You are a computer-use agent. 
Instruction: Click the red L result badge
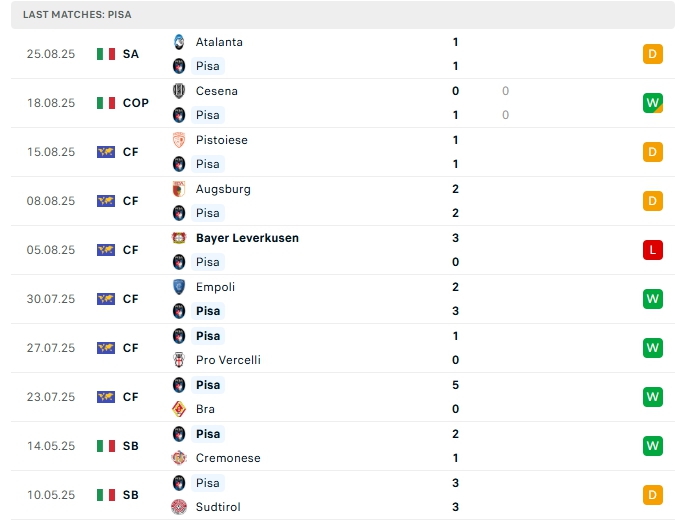coord(653,250)
